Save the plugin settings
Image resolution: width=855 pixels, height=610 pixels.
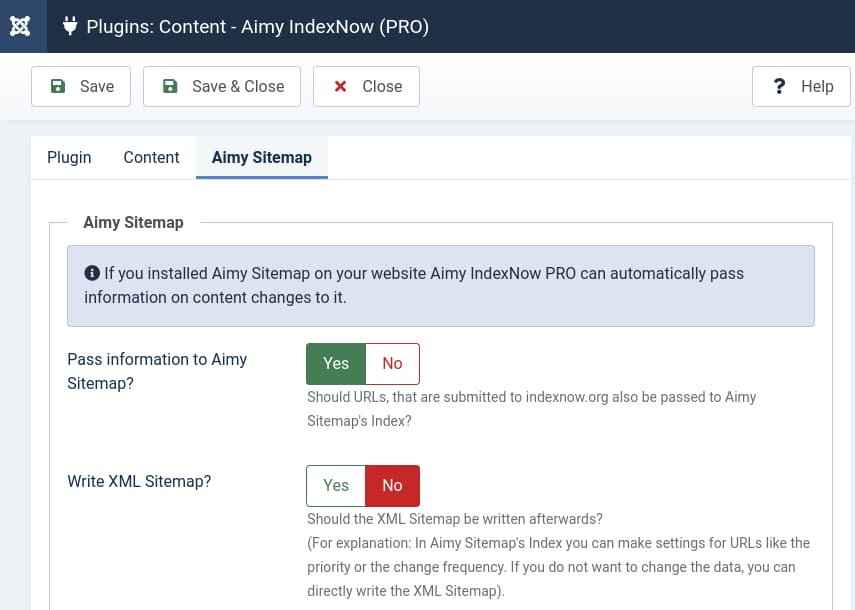[x=80, y=86]
